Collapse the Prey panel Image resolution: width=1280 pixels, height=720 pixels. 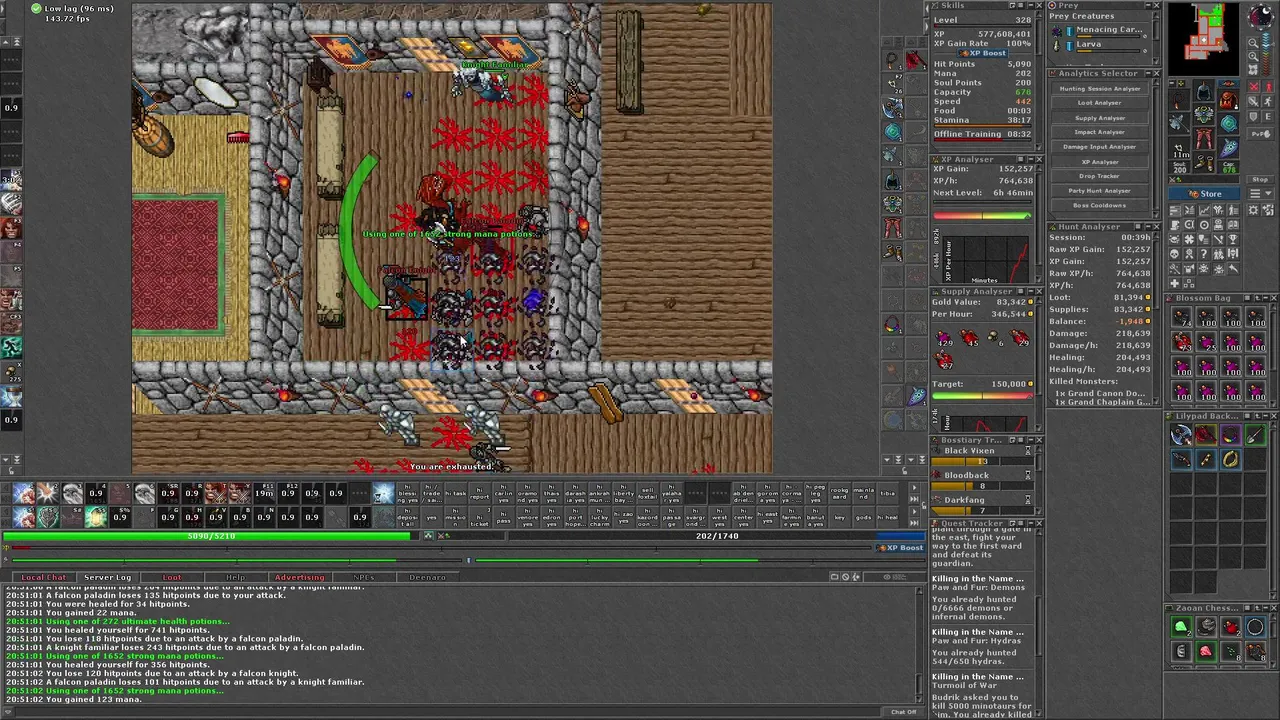point(1148,6)
